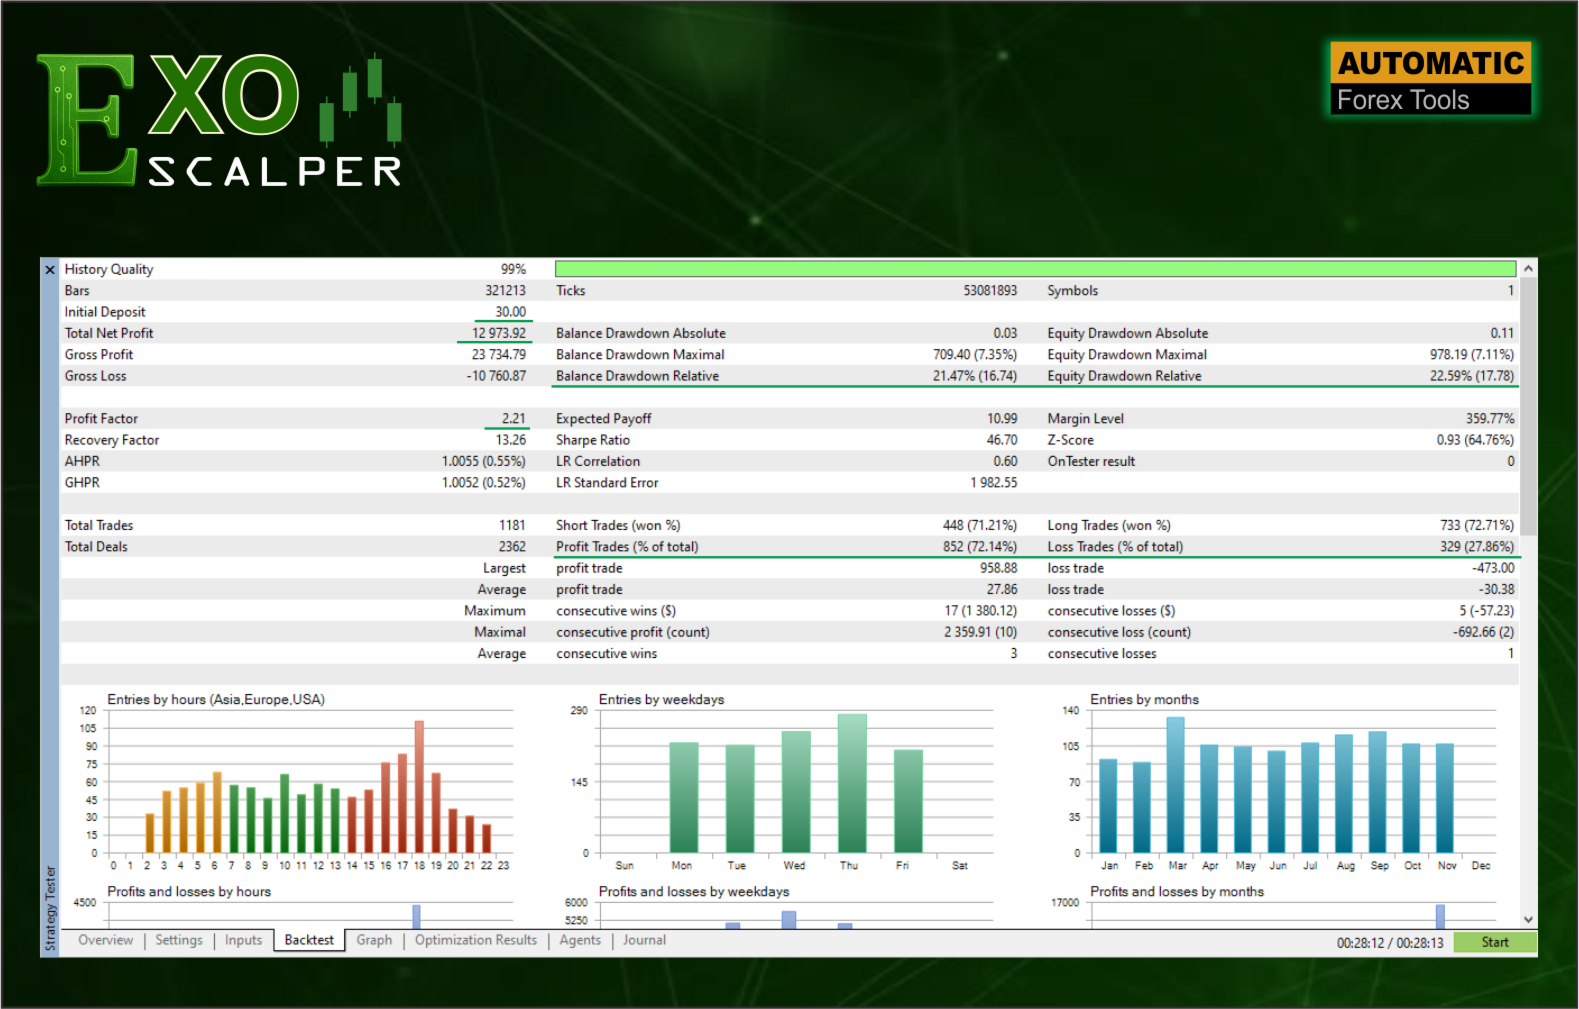
Task: Select maximal consecutive loss value -692.66 (2)
Action: [1483, 632]
